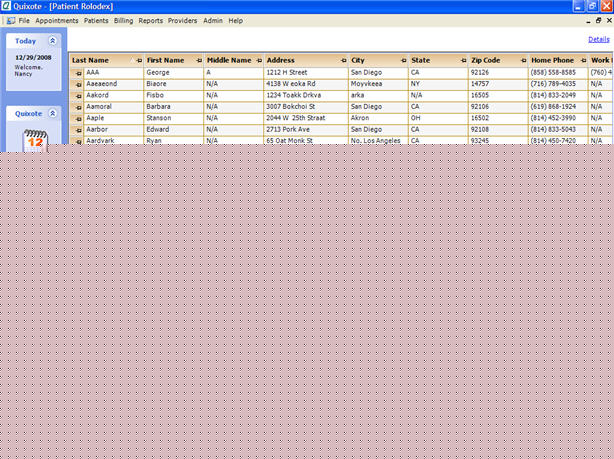Select last name cell AAA
614x459 pixels.
click(114, 73)
